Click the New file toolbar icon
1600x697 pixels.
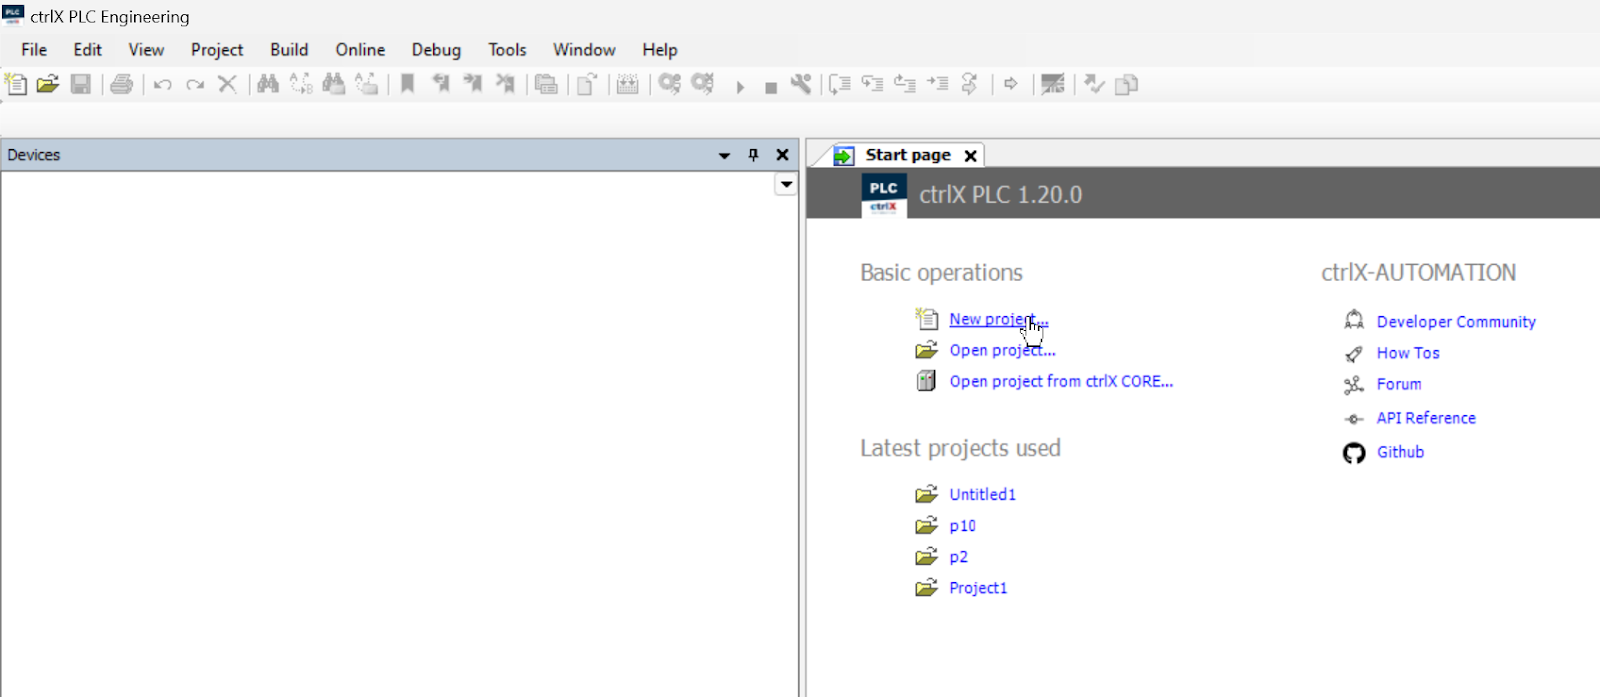pyautogui.click(x=16, y=84)
